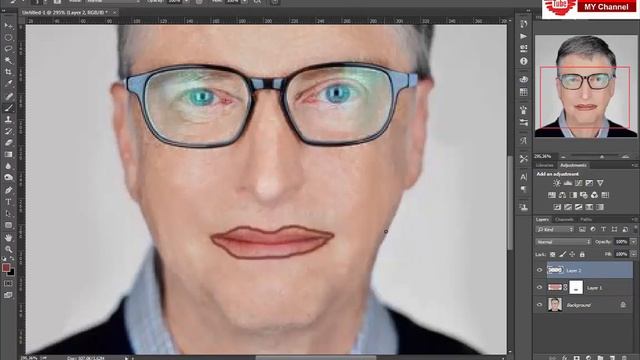
Task: Add a Photo Filter adjustment
Action: (584, 195)
